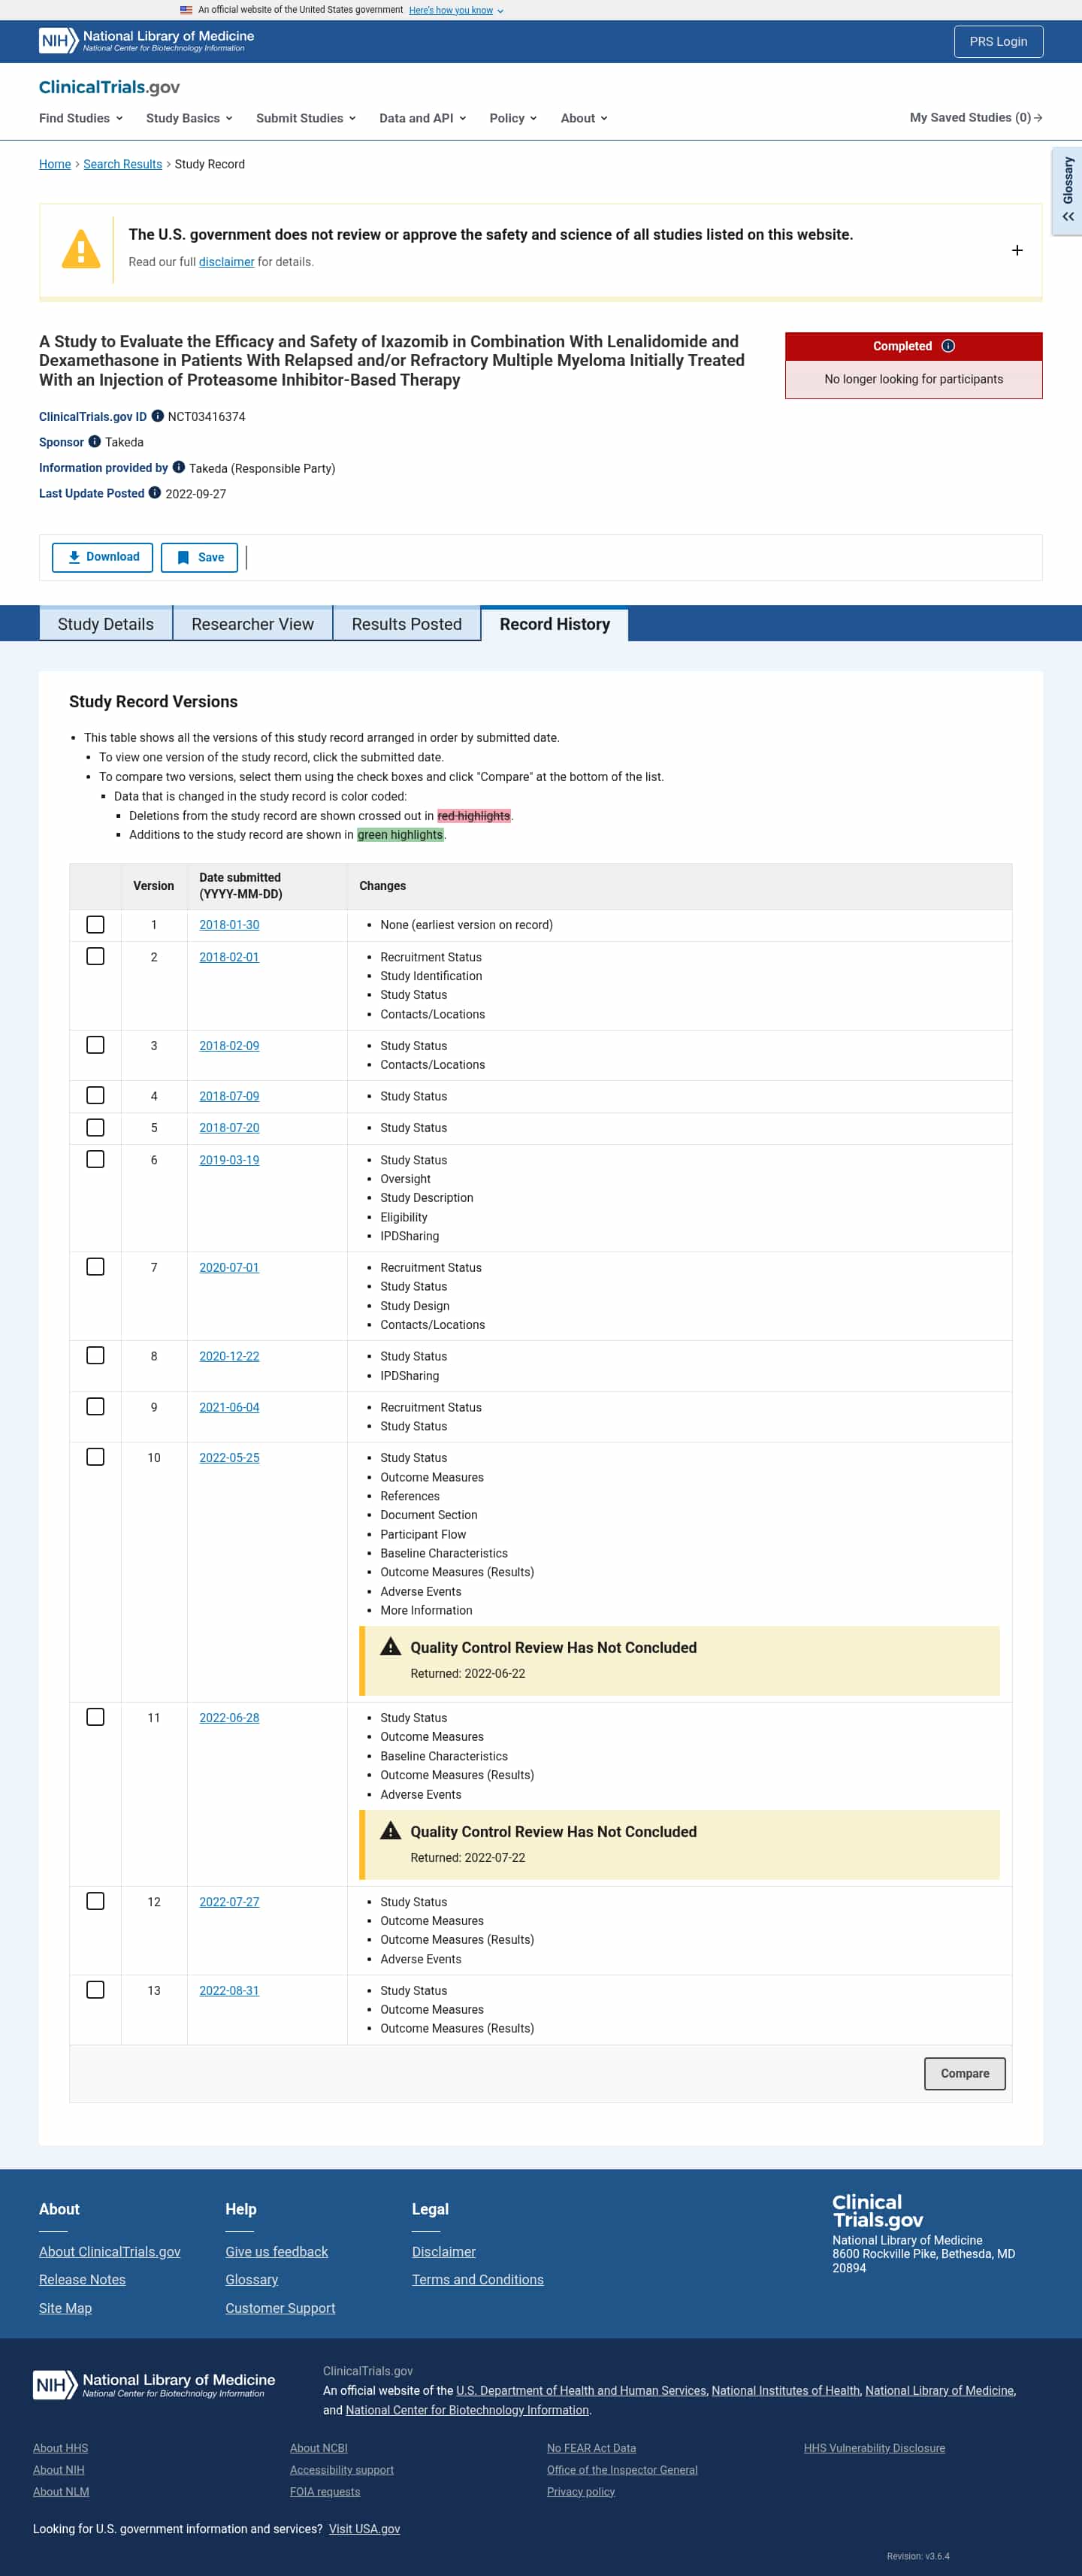
Task: Click the info icon beside Sponsor
Action: tap(95, 442)
